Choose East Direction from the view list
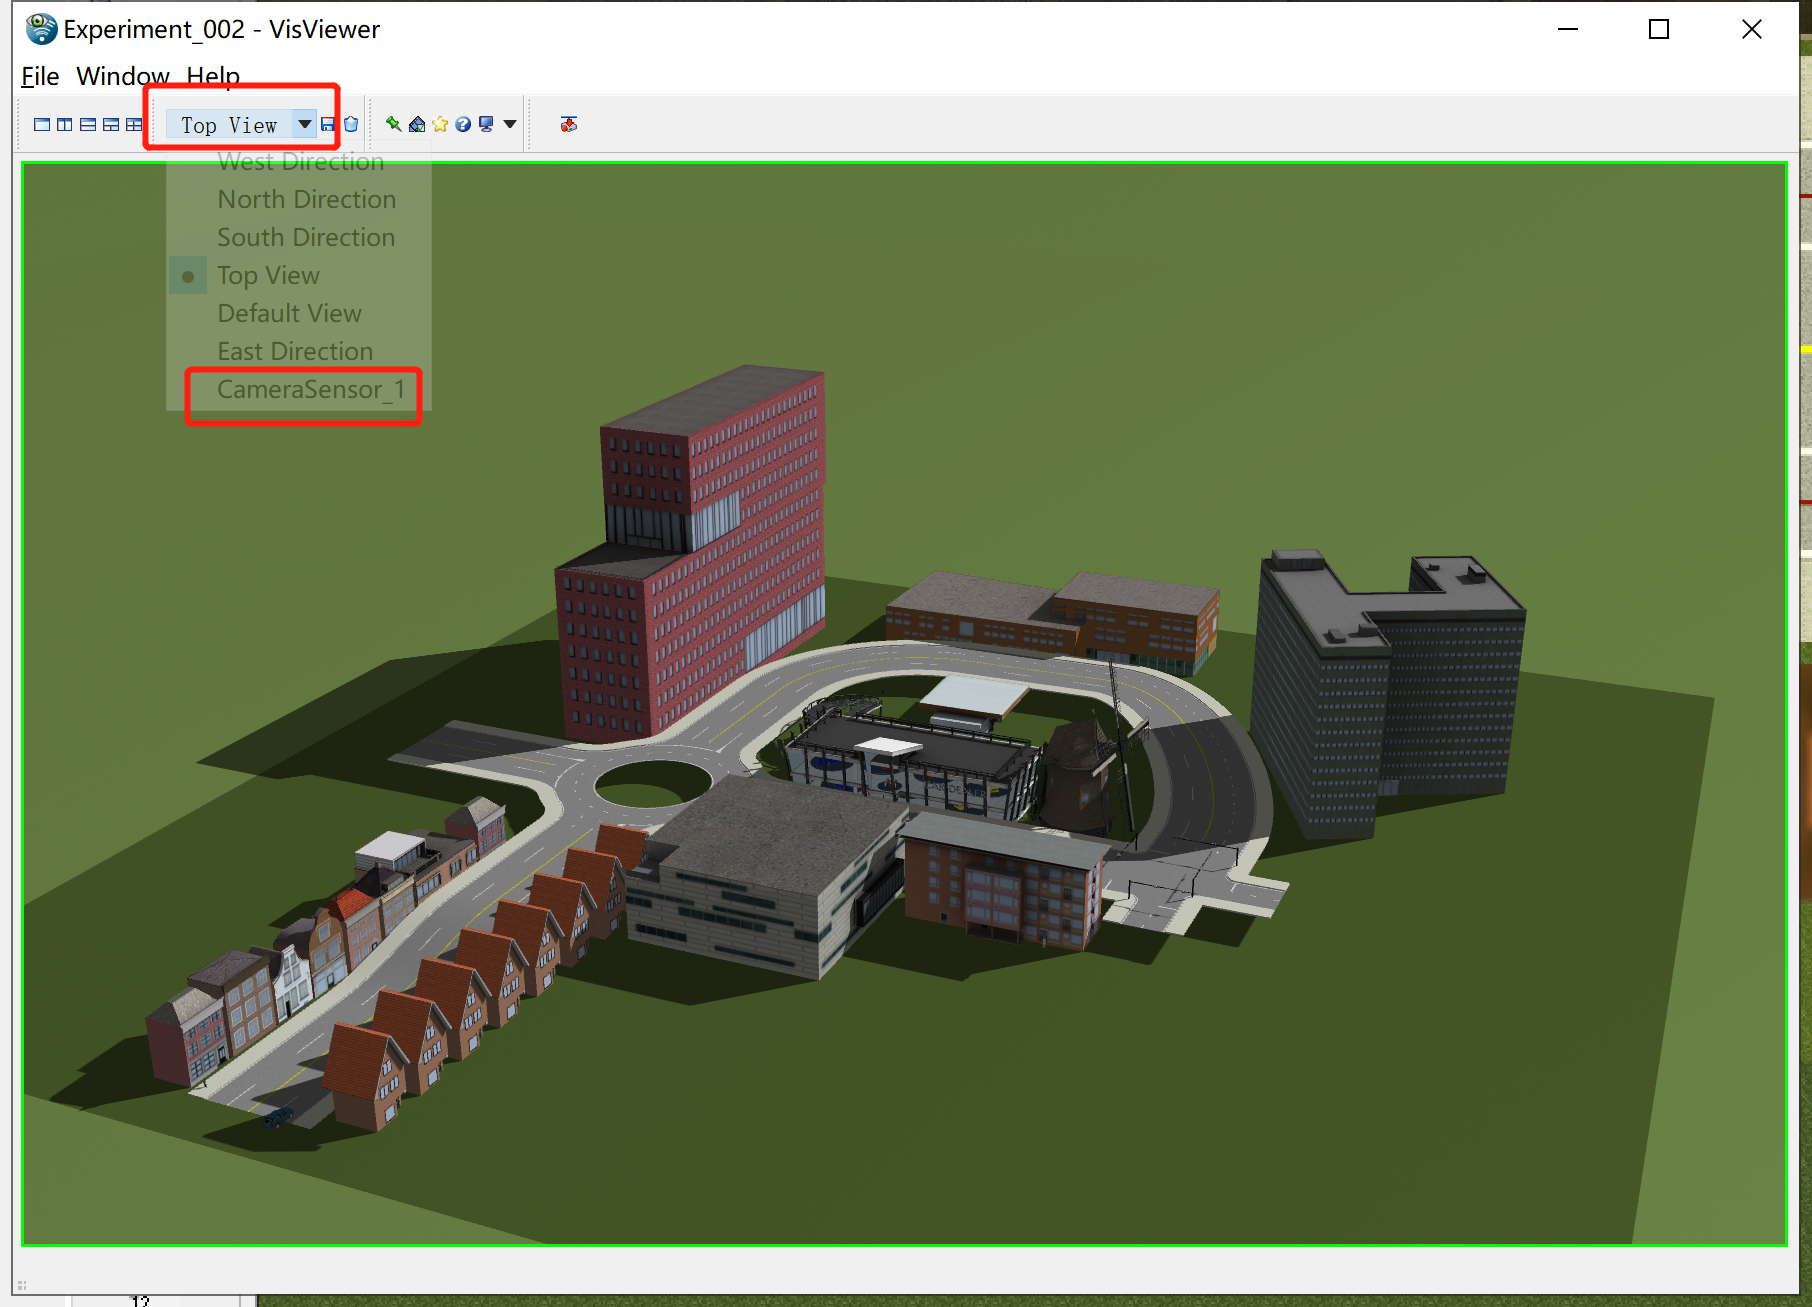This screenshot has height=1307, width=1812. 300,351
